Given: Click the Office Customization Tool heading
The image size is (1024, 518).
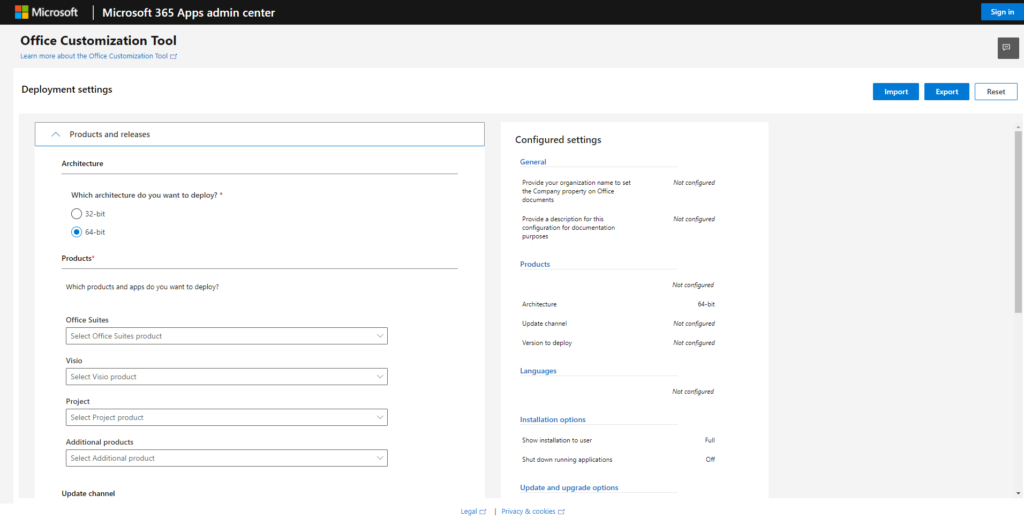Looking at the screenshot, I should coord(98,41).
